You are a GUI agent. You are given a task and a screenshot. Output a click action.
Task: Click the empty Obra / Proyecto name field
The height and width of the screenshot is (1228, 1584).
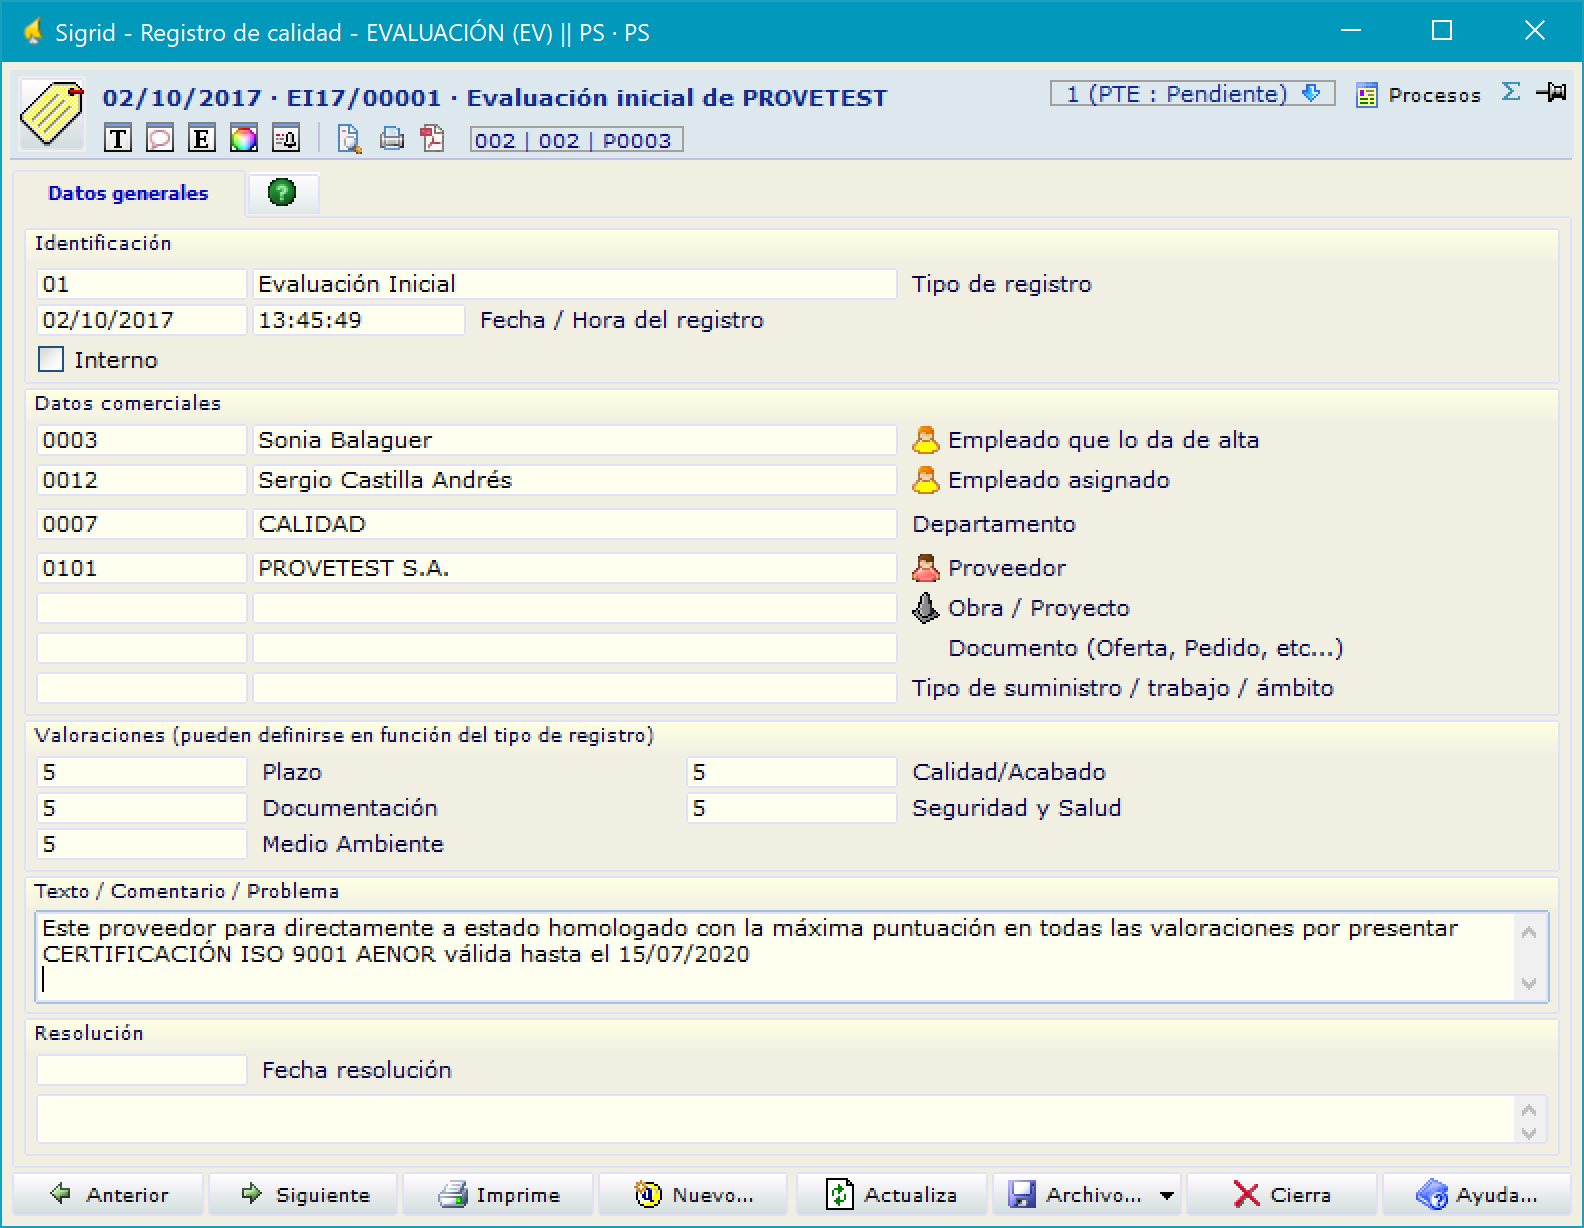coord(574,608)
